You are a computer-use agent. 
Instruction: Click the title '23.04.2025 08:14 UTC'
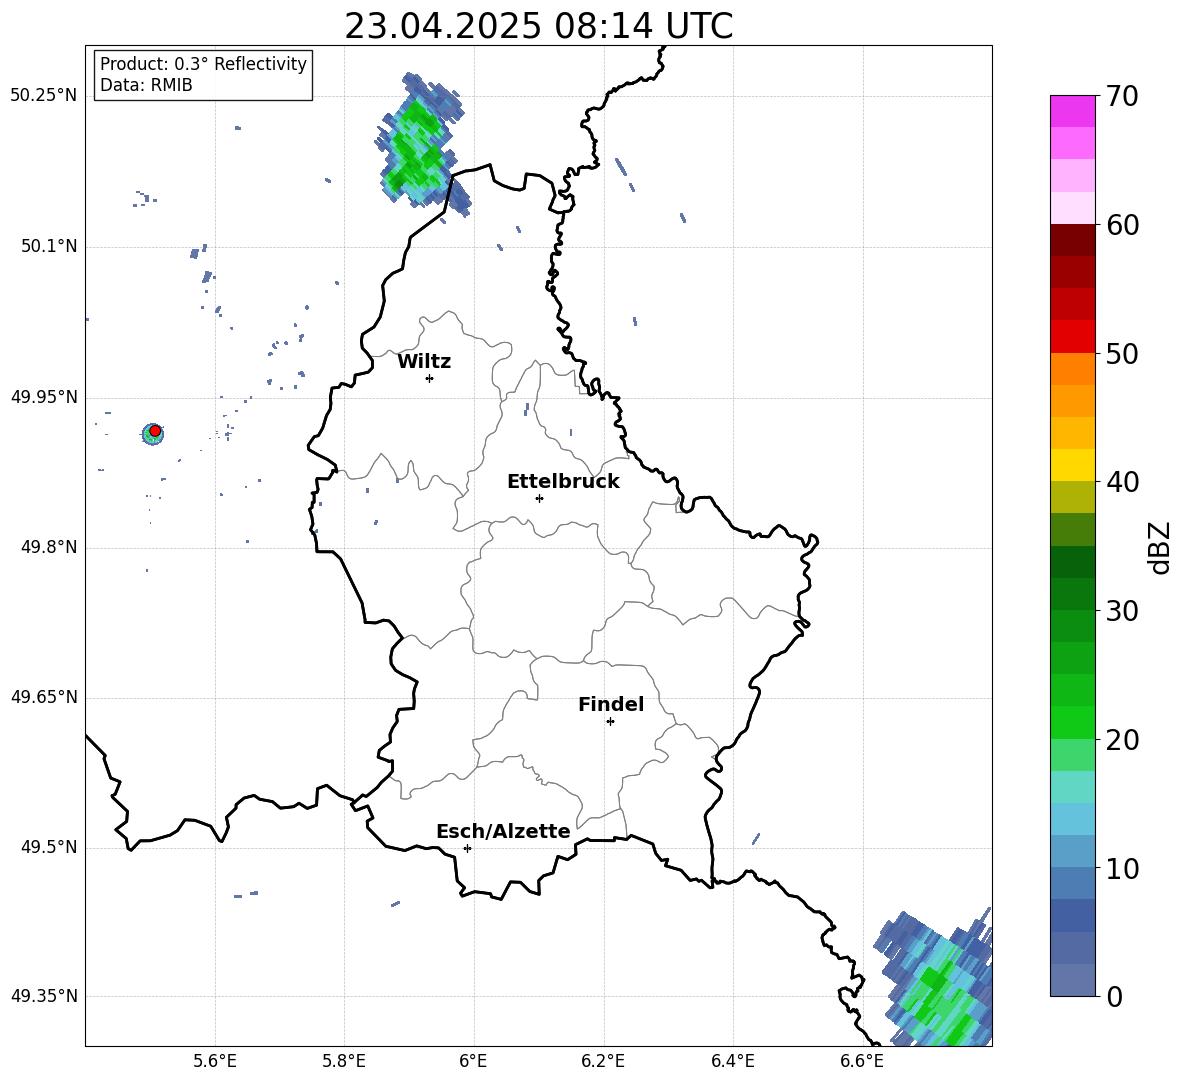pos(538,26)
